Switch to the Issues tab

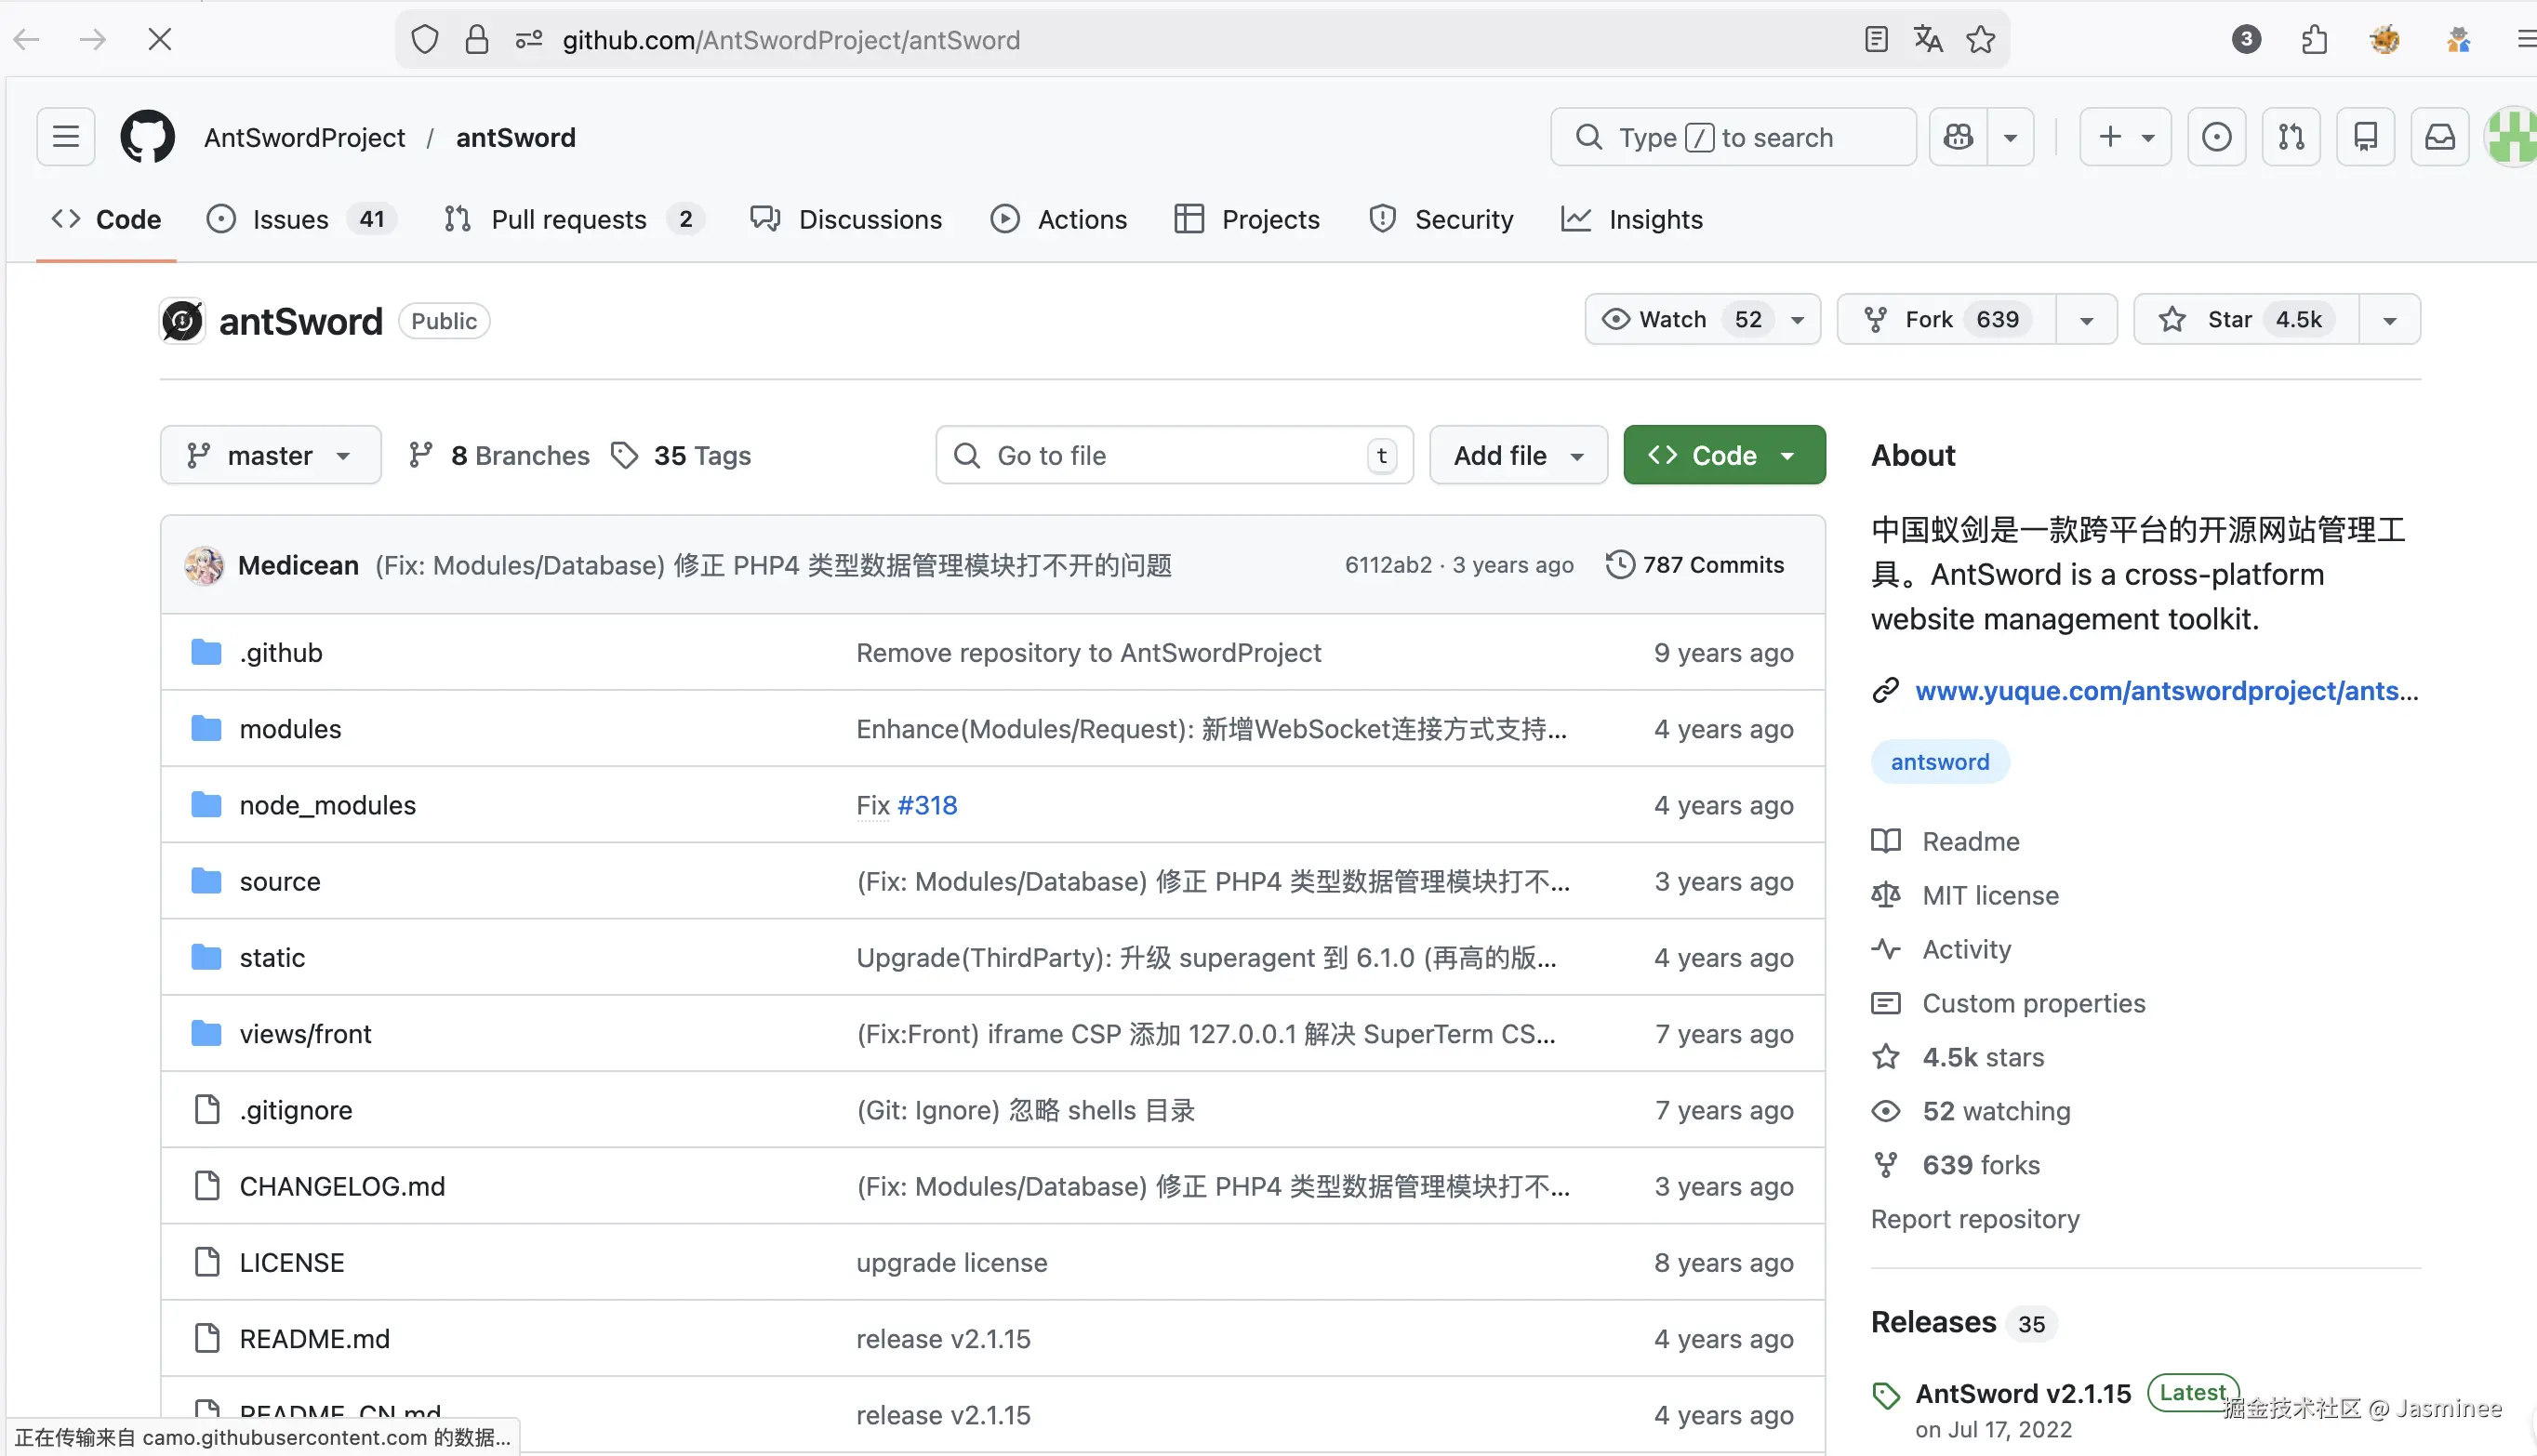pyautogui.click(x=290, y=220)
